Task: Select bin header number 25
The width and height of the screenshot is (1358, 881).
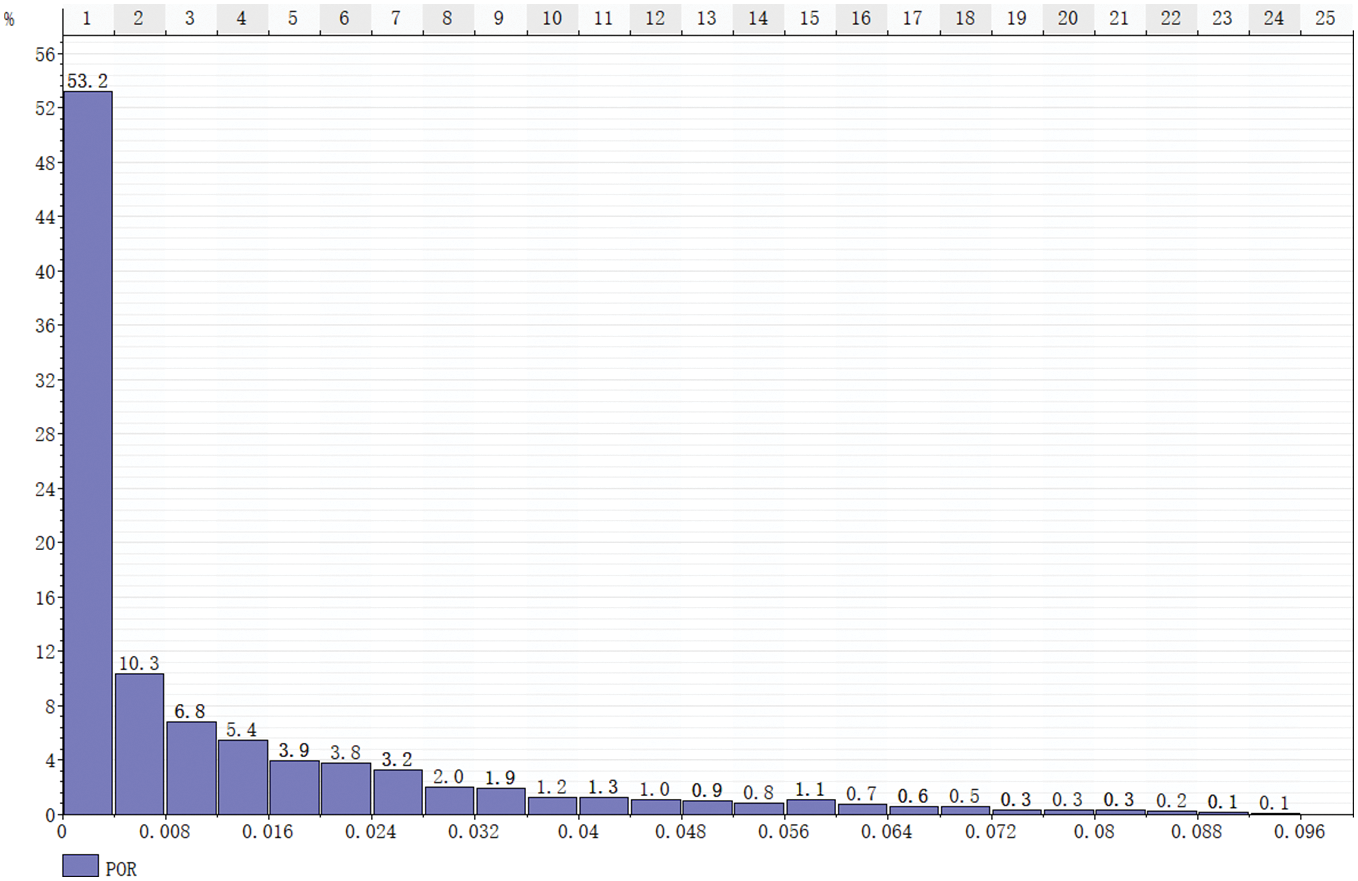Action: click(x=1326, y=18)
